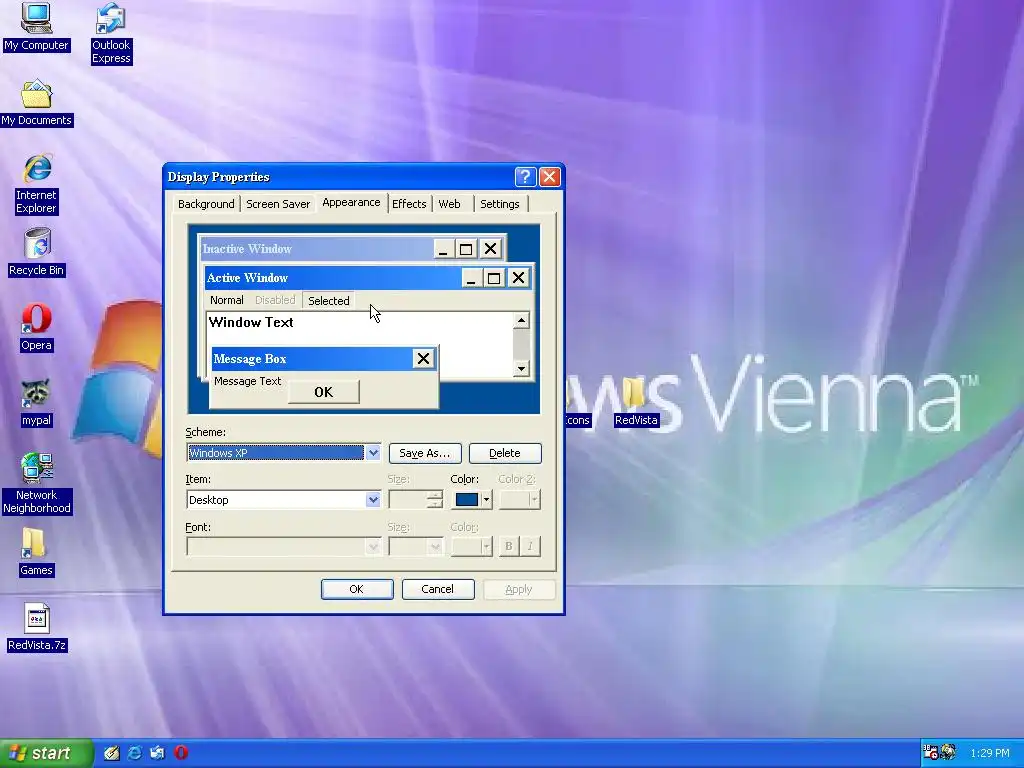Select the Appearance tab
This screenshot has height=768, width=1024.
(351, 202)
